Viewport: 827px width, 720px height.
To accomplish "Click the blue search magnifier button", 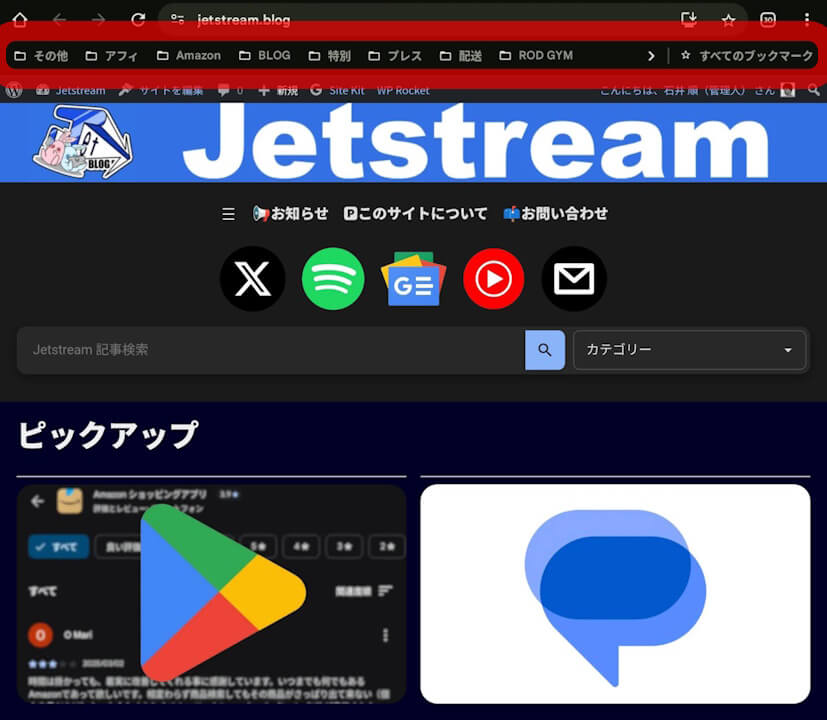I will (x=545, y=350).
